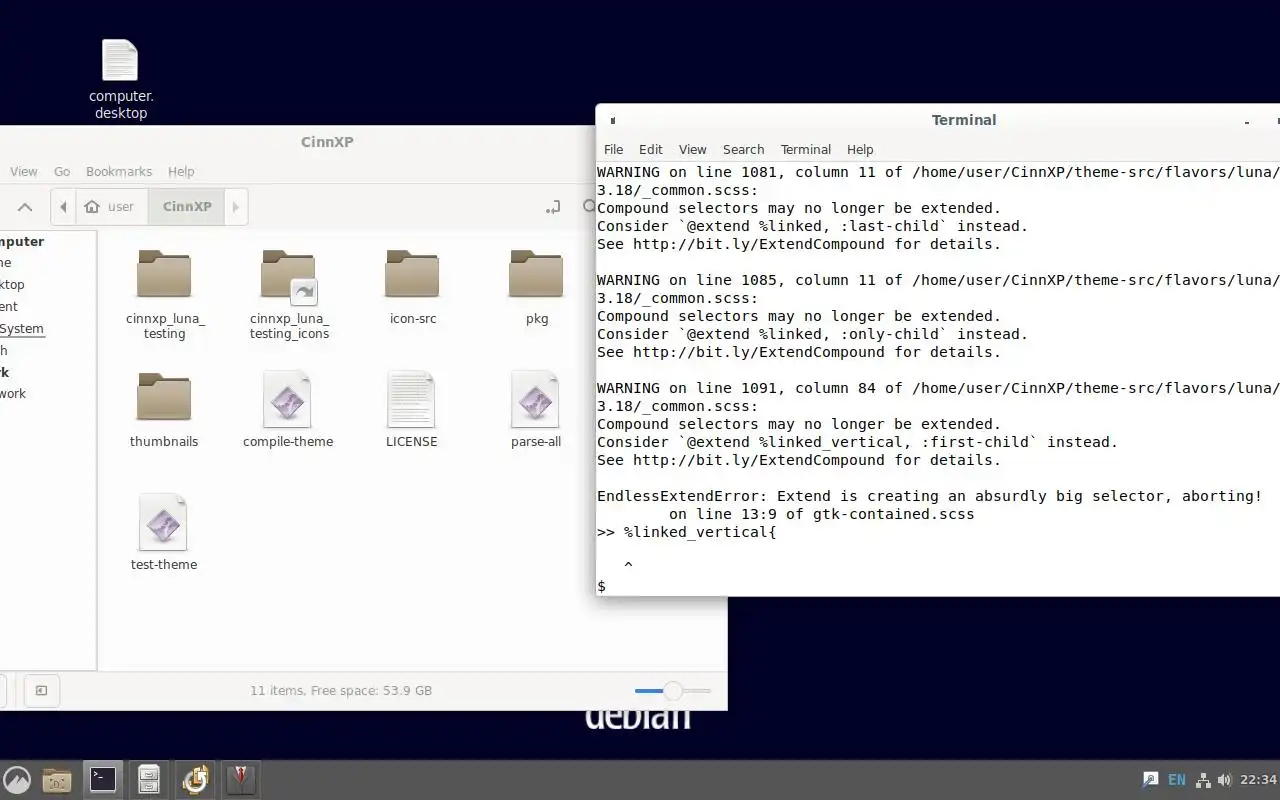The image size is (1280, 800).
Task: Open the file manager View menu
Action: (x=24, y=171)
